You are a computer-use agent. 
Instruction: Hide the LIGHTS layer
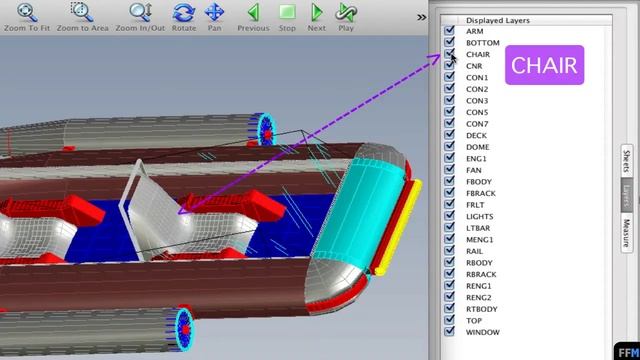[x=449, y=216]
